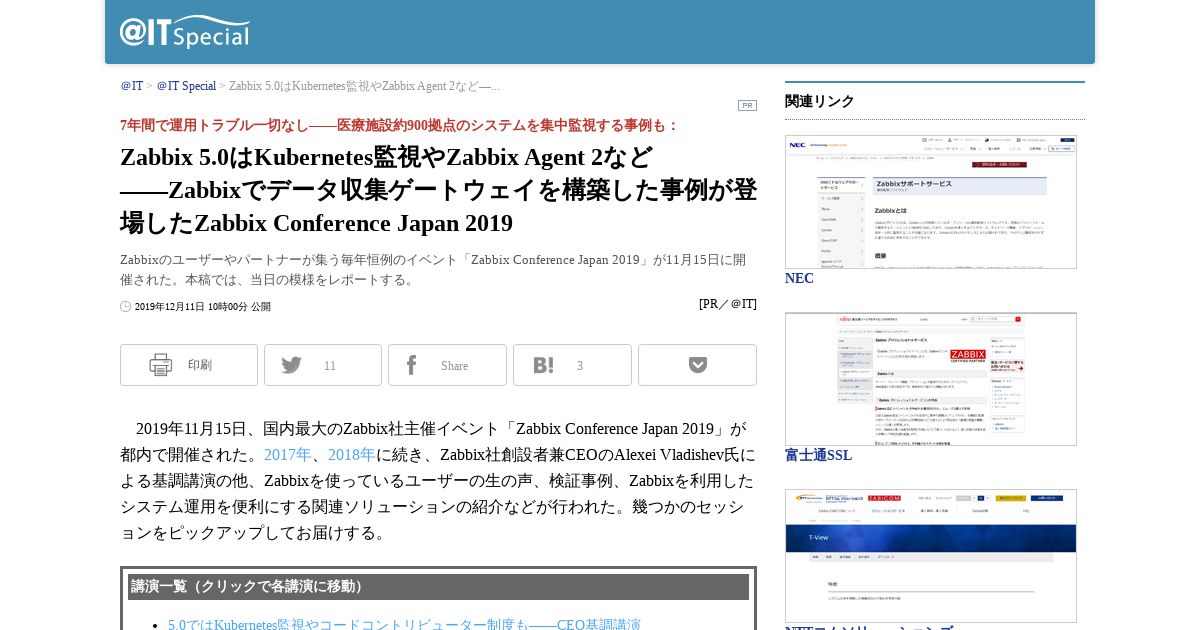This screenshot has height=630, width=1200.
Task: Follow the 2018年 link in the article
Action: click(x=352, y=455)
